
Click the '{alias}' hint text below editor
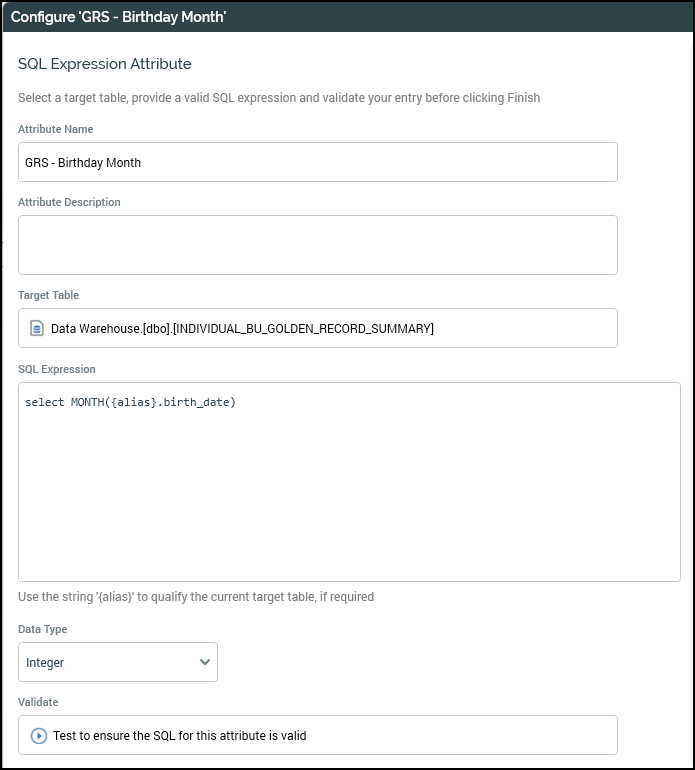click(196, 597)
